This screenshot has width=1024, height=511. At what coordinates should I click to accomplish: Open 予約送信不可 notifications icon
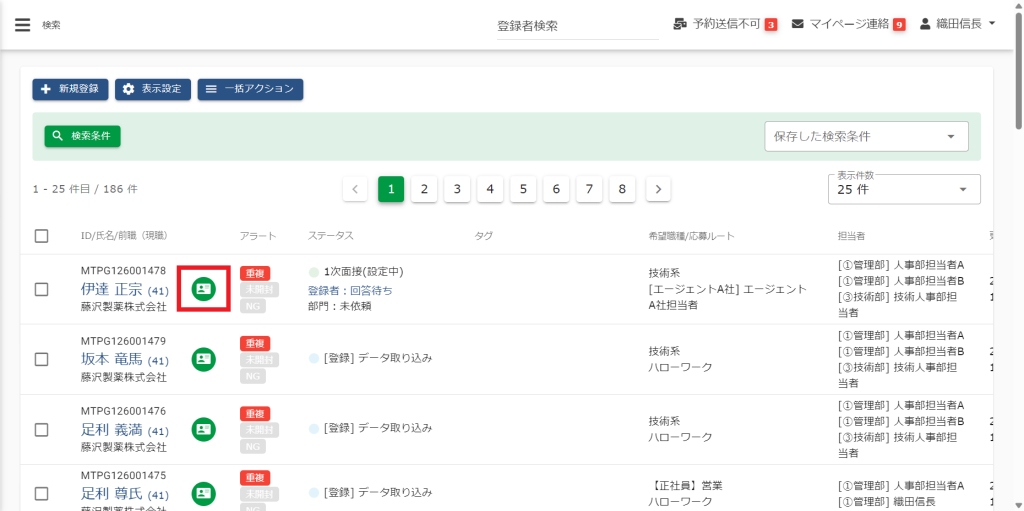[682, 24]
